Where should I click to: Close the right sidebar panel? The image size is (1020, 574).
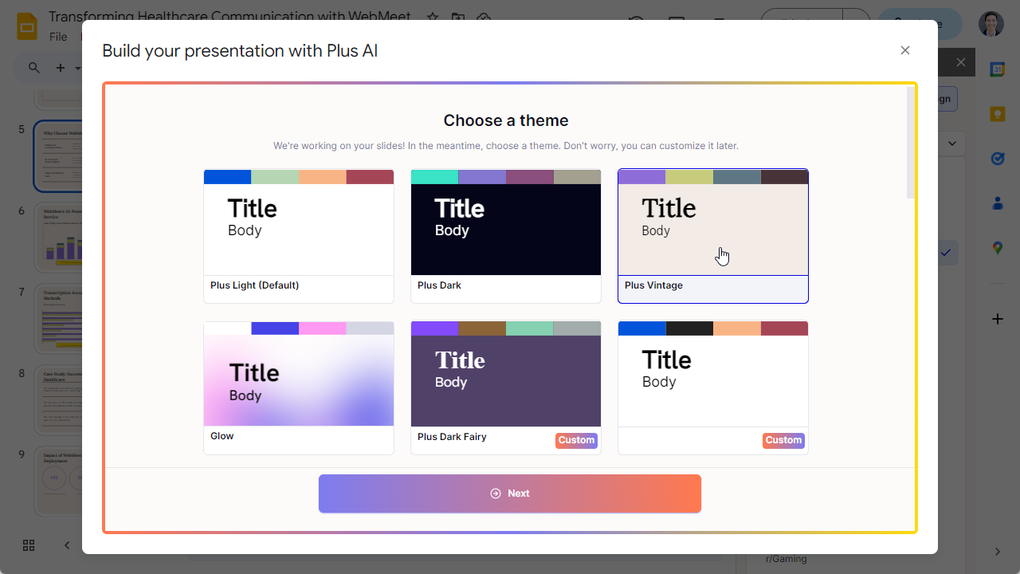(x=961, y=62)
